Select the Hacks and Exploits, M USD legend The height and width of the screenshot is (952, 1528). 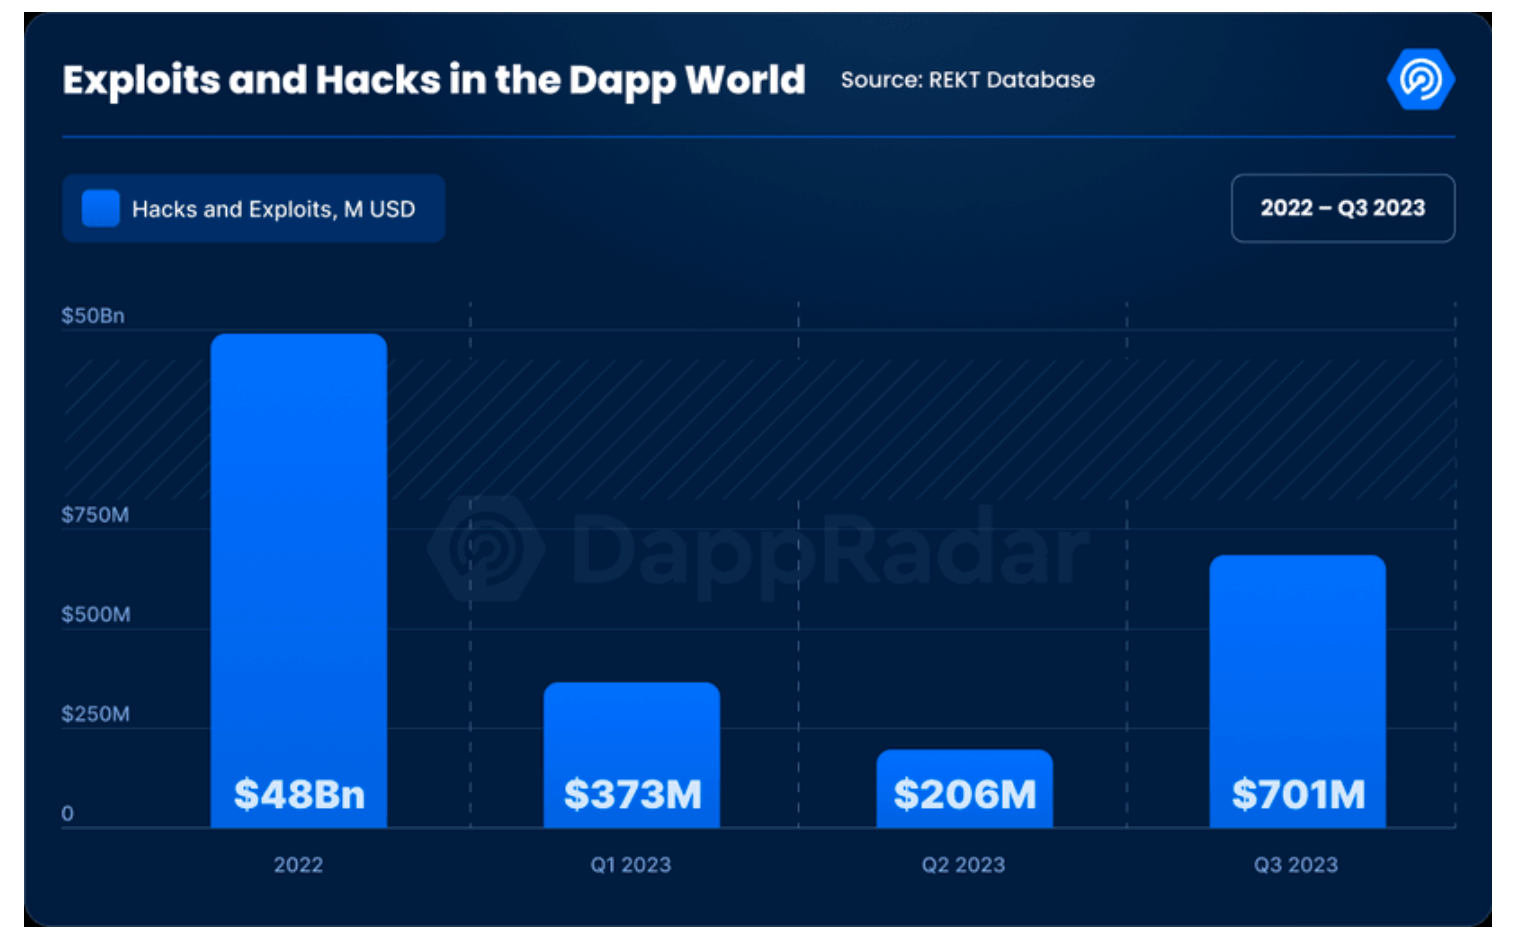254,208
